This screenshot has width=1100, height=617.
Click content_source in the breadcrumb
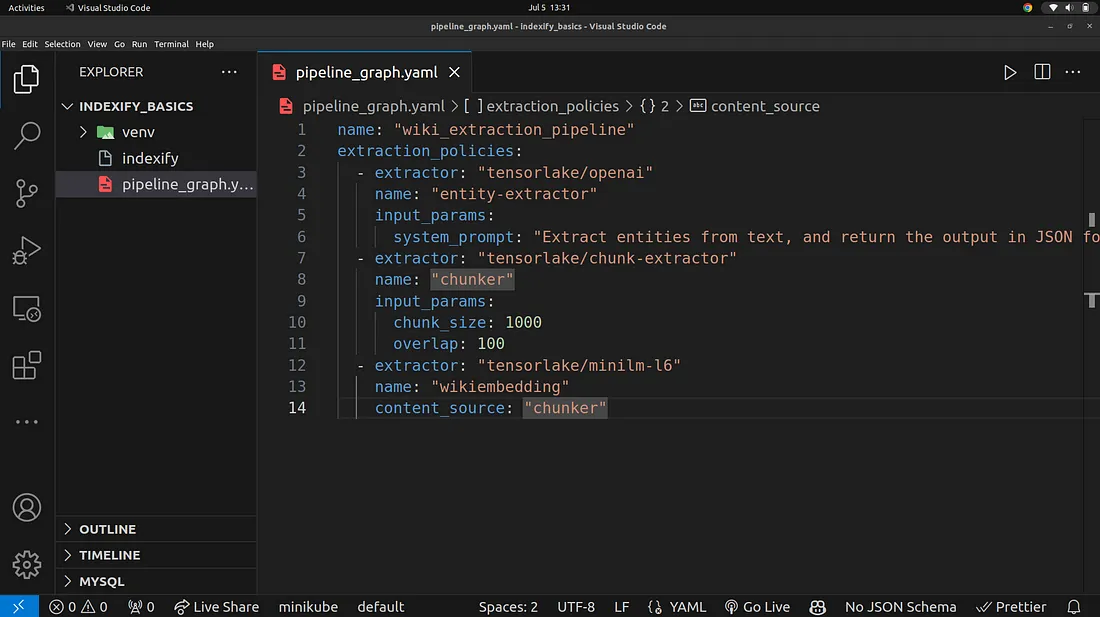pyautogui.click(x=765, y=107)
